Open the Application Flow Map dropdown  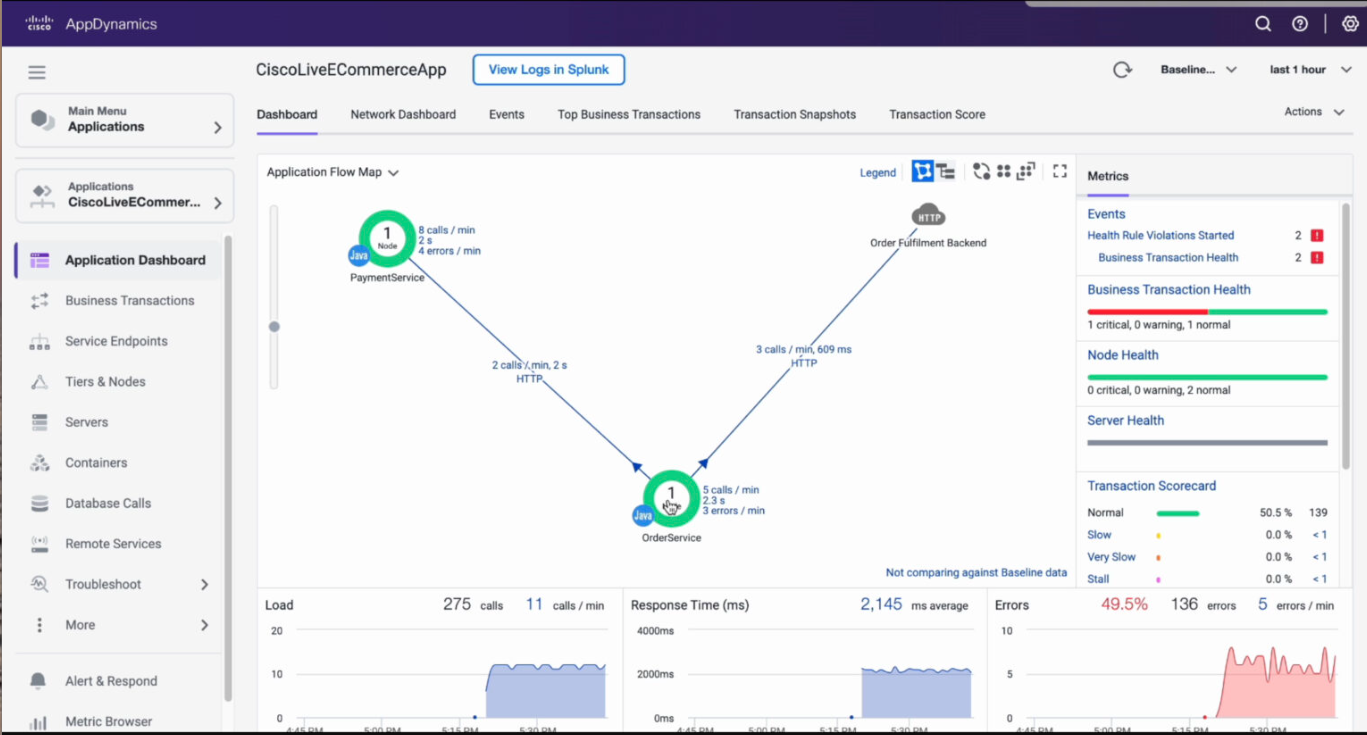click(332, 172)
